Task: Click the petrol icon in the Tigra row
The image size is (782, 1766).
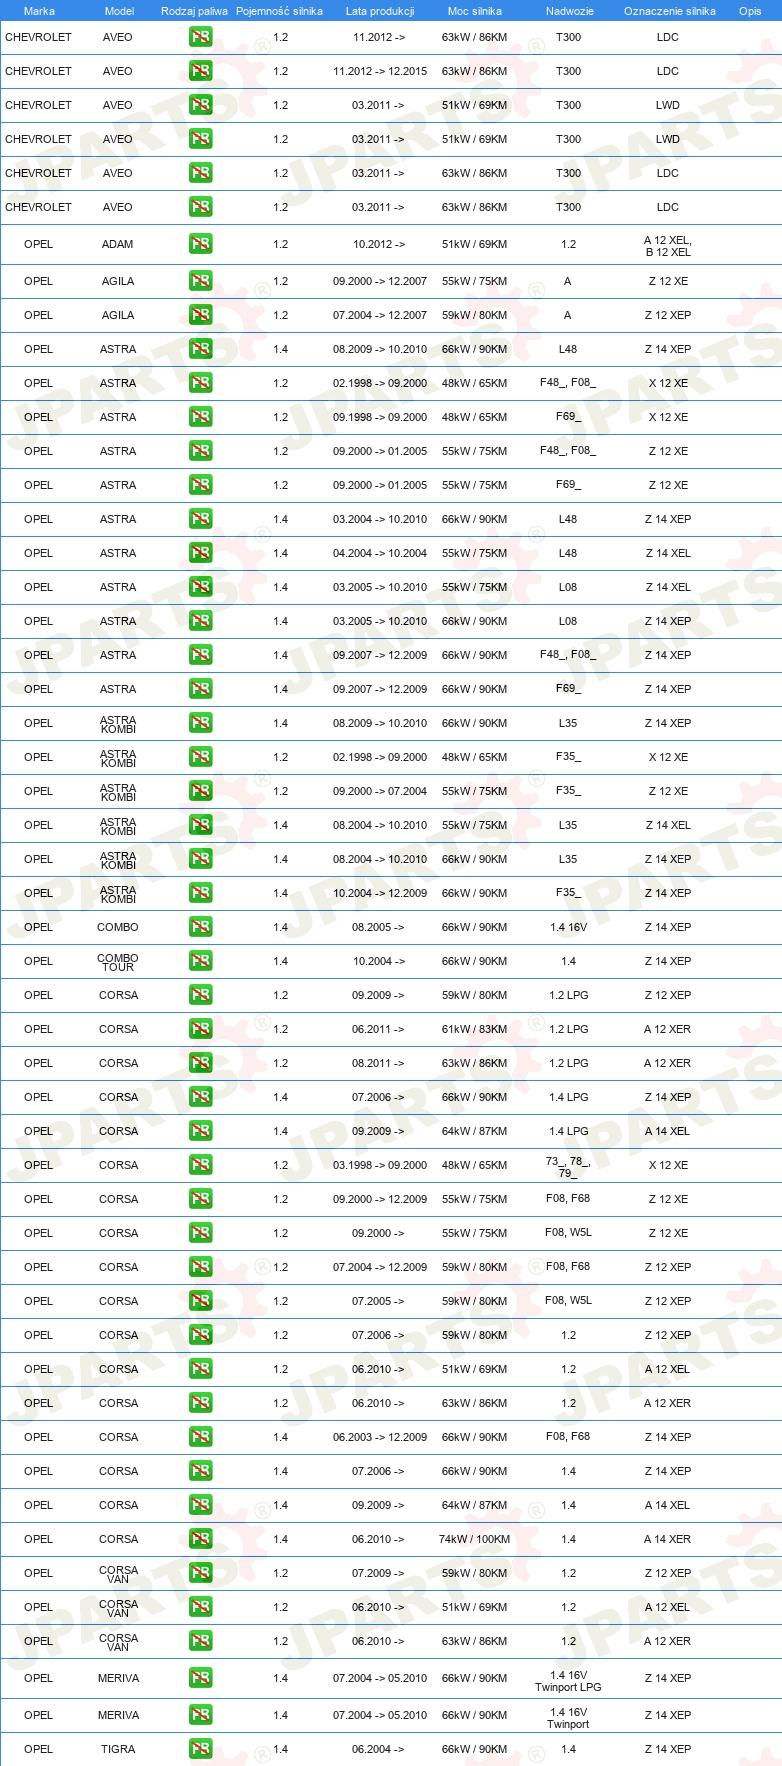Action: tap(201, 1749)
